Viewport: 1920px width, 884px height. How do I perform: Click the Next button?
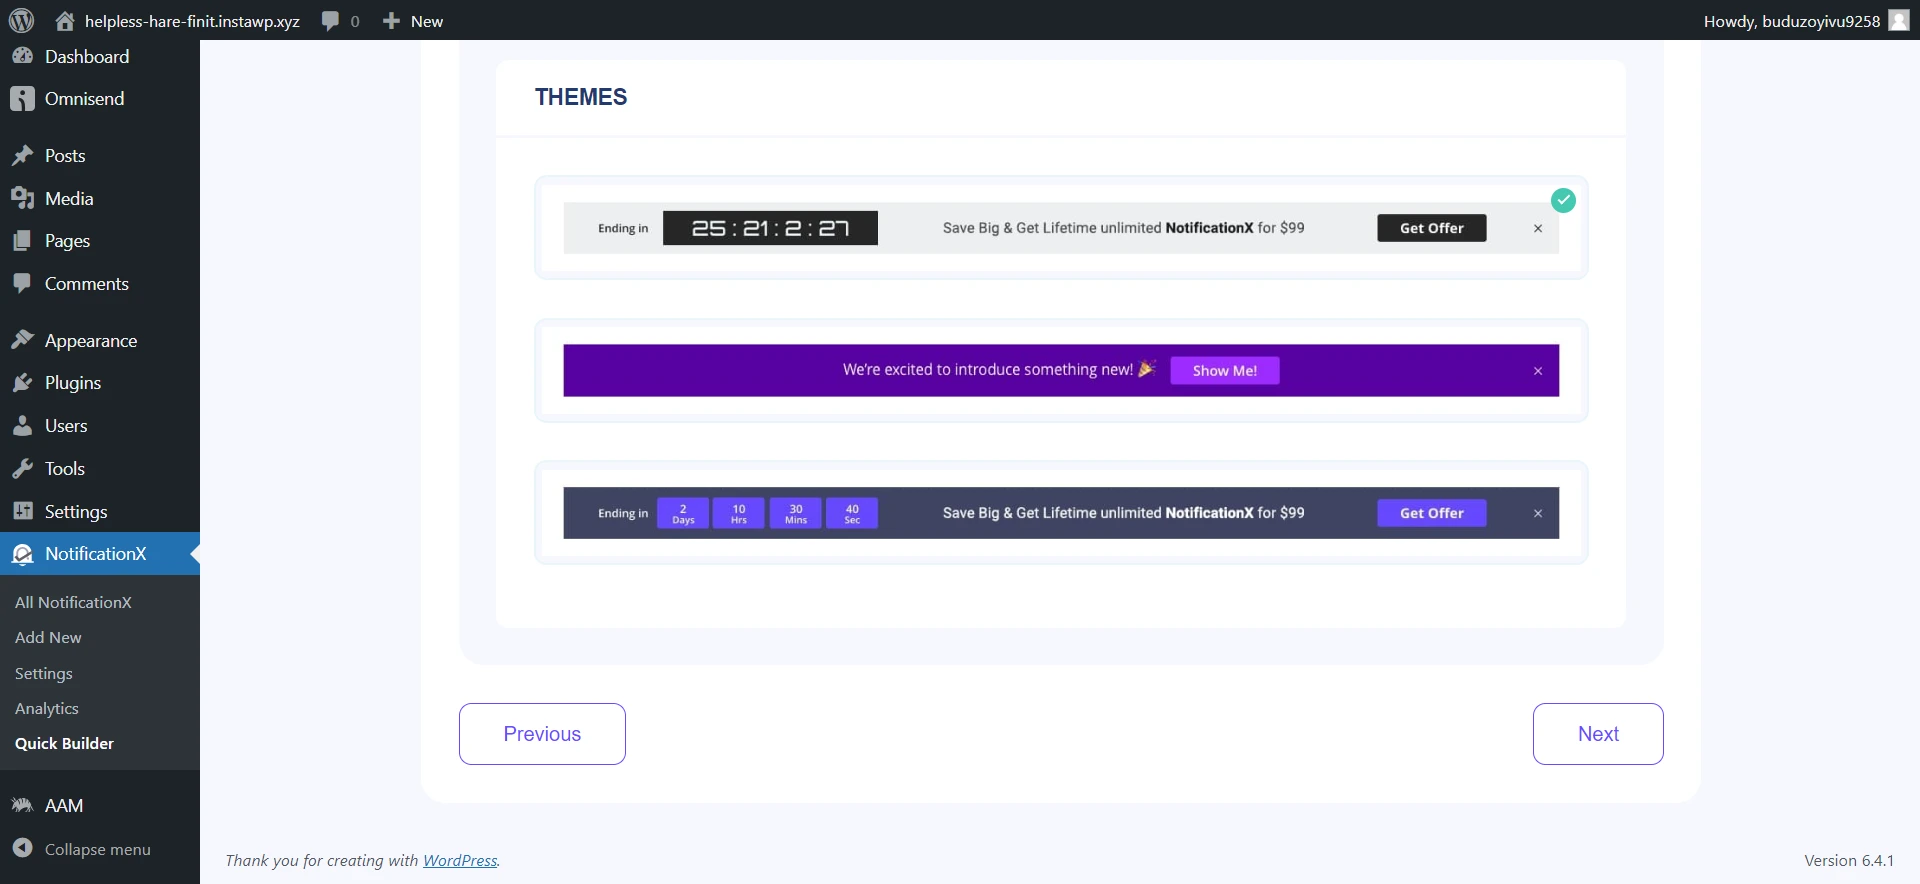[x=1598, y=734]
